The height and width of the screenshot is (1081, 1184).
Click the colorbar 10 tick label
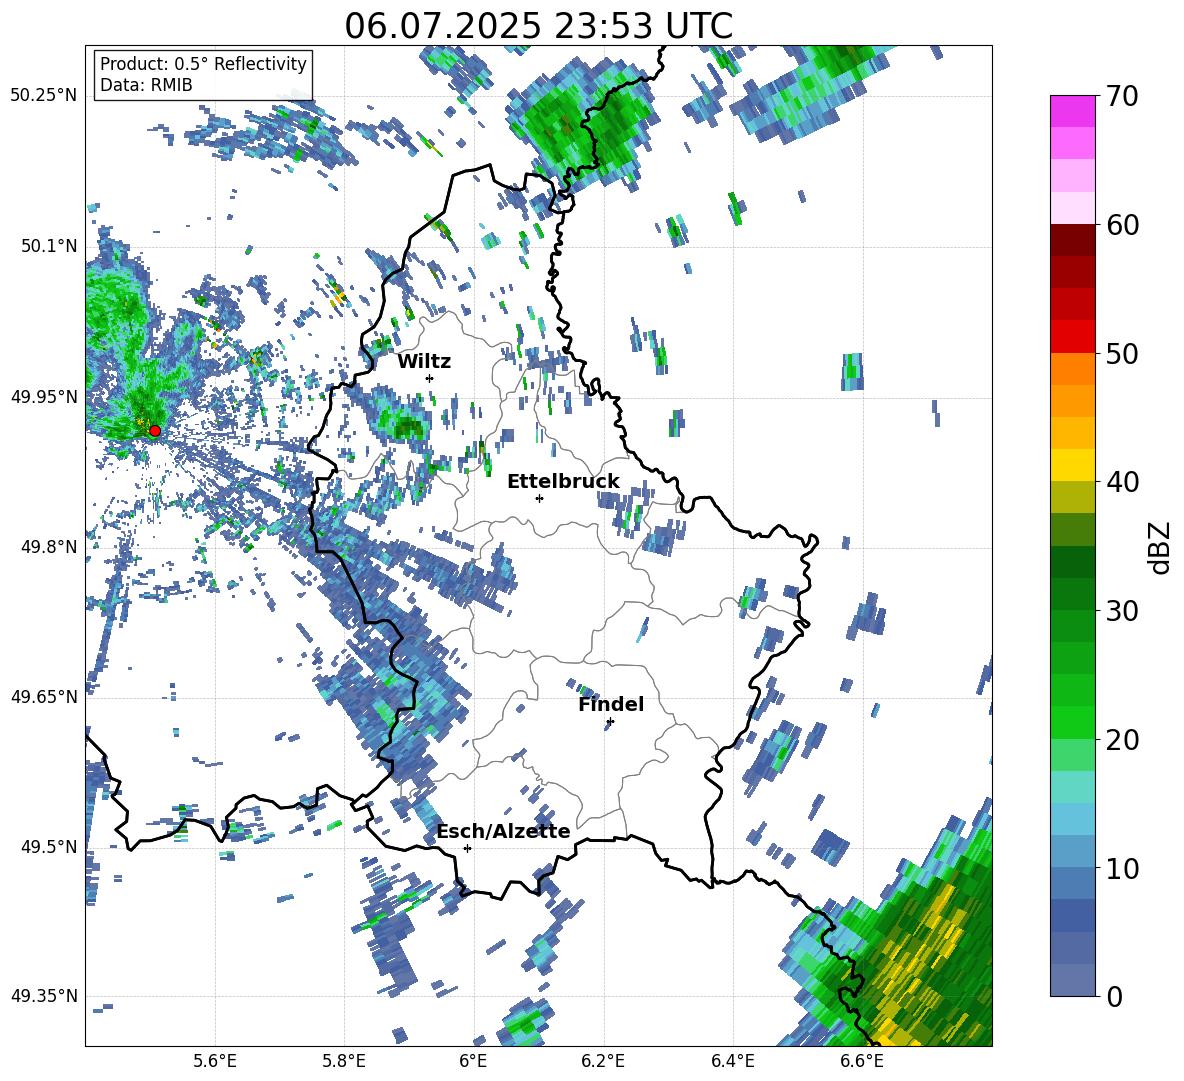[1122, 868]
